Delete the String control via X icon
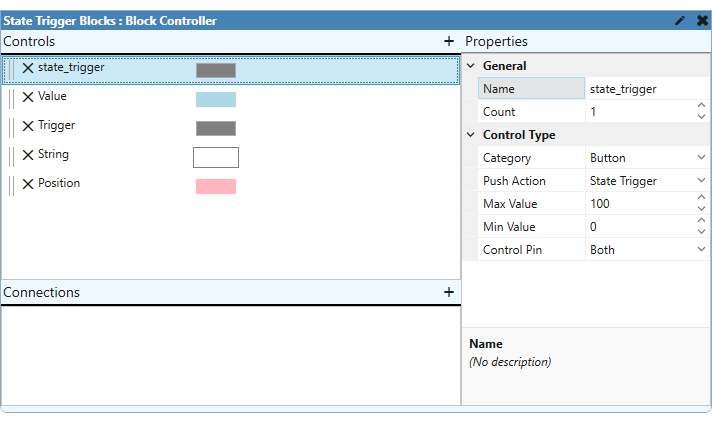 point(28,156)
